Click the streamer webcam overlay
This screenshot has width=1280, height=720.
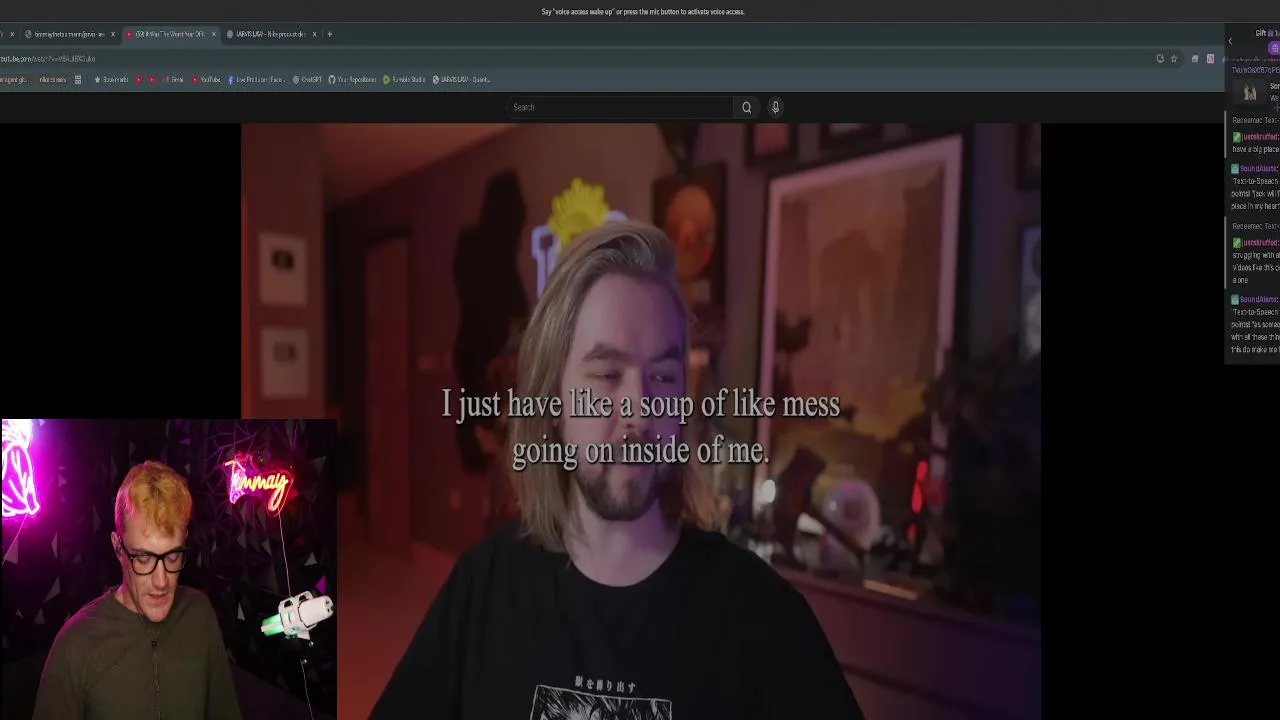tap(168, 569)
